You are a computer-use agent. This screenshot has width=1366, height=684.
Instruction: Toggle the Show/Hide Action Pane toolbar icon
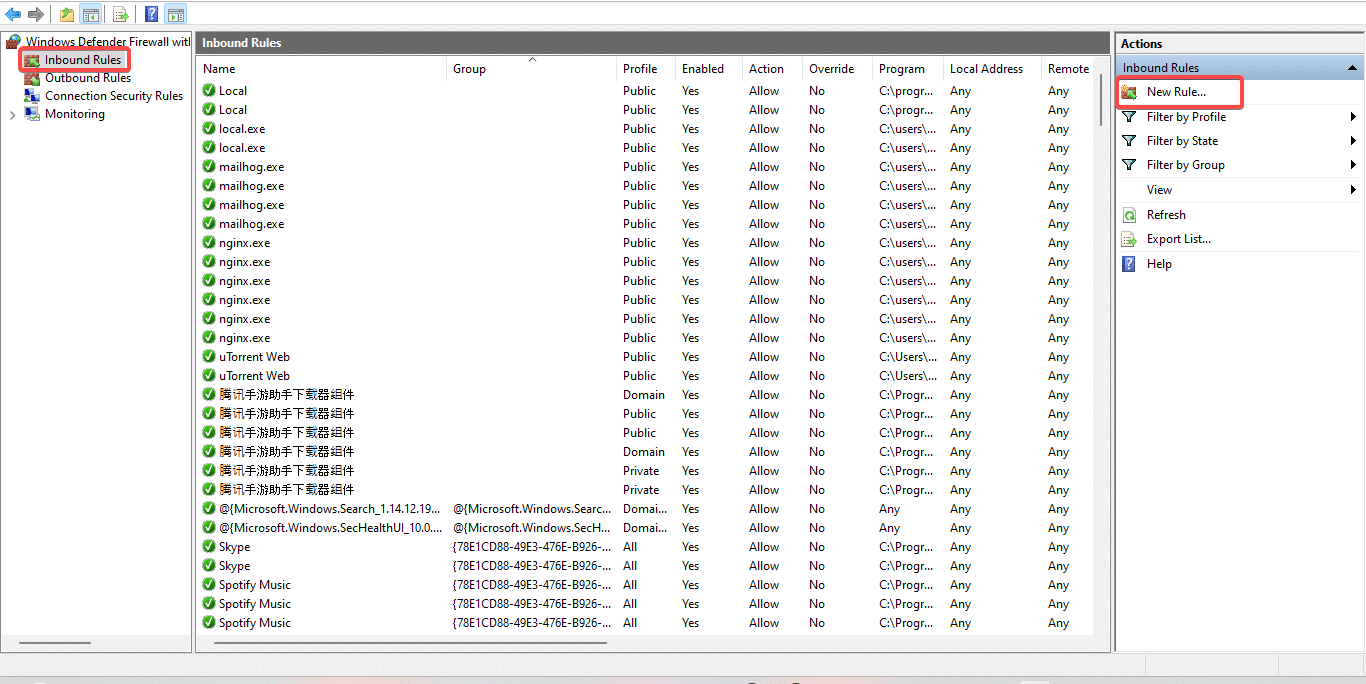176,14
